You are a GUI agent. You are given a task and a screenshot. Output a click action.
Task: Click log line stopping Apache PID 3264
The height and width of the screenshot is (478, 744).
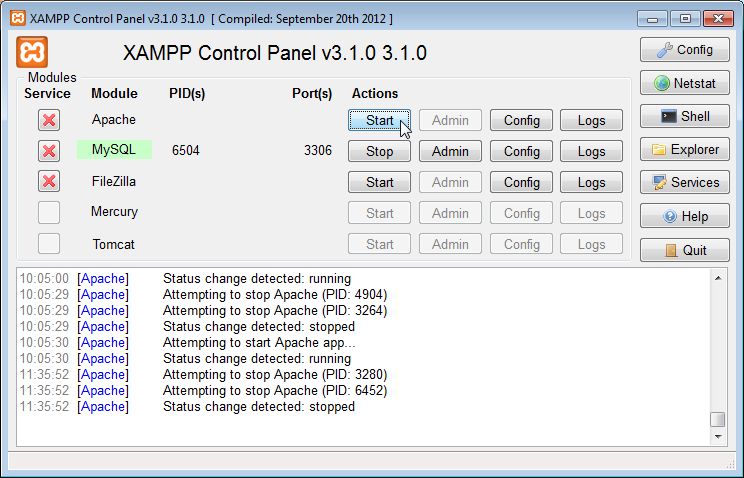click(x=275, y=310)
